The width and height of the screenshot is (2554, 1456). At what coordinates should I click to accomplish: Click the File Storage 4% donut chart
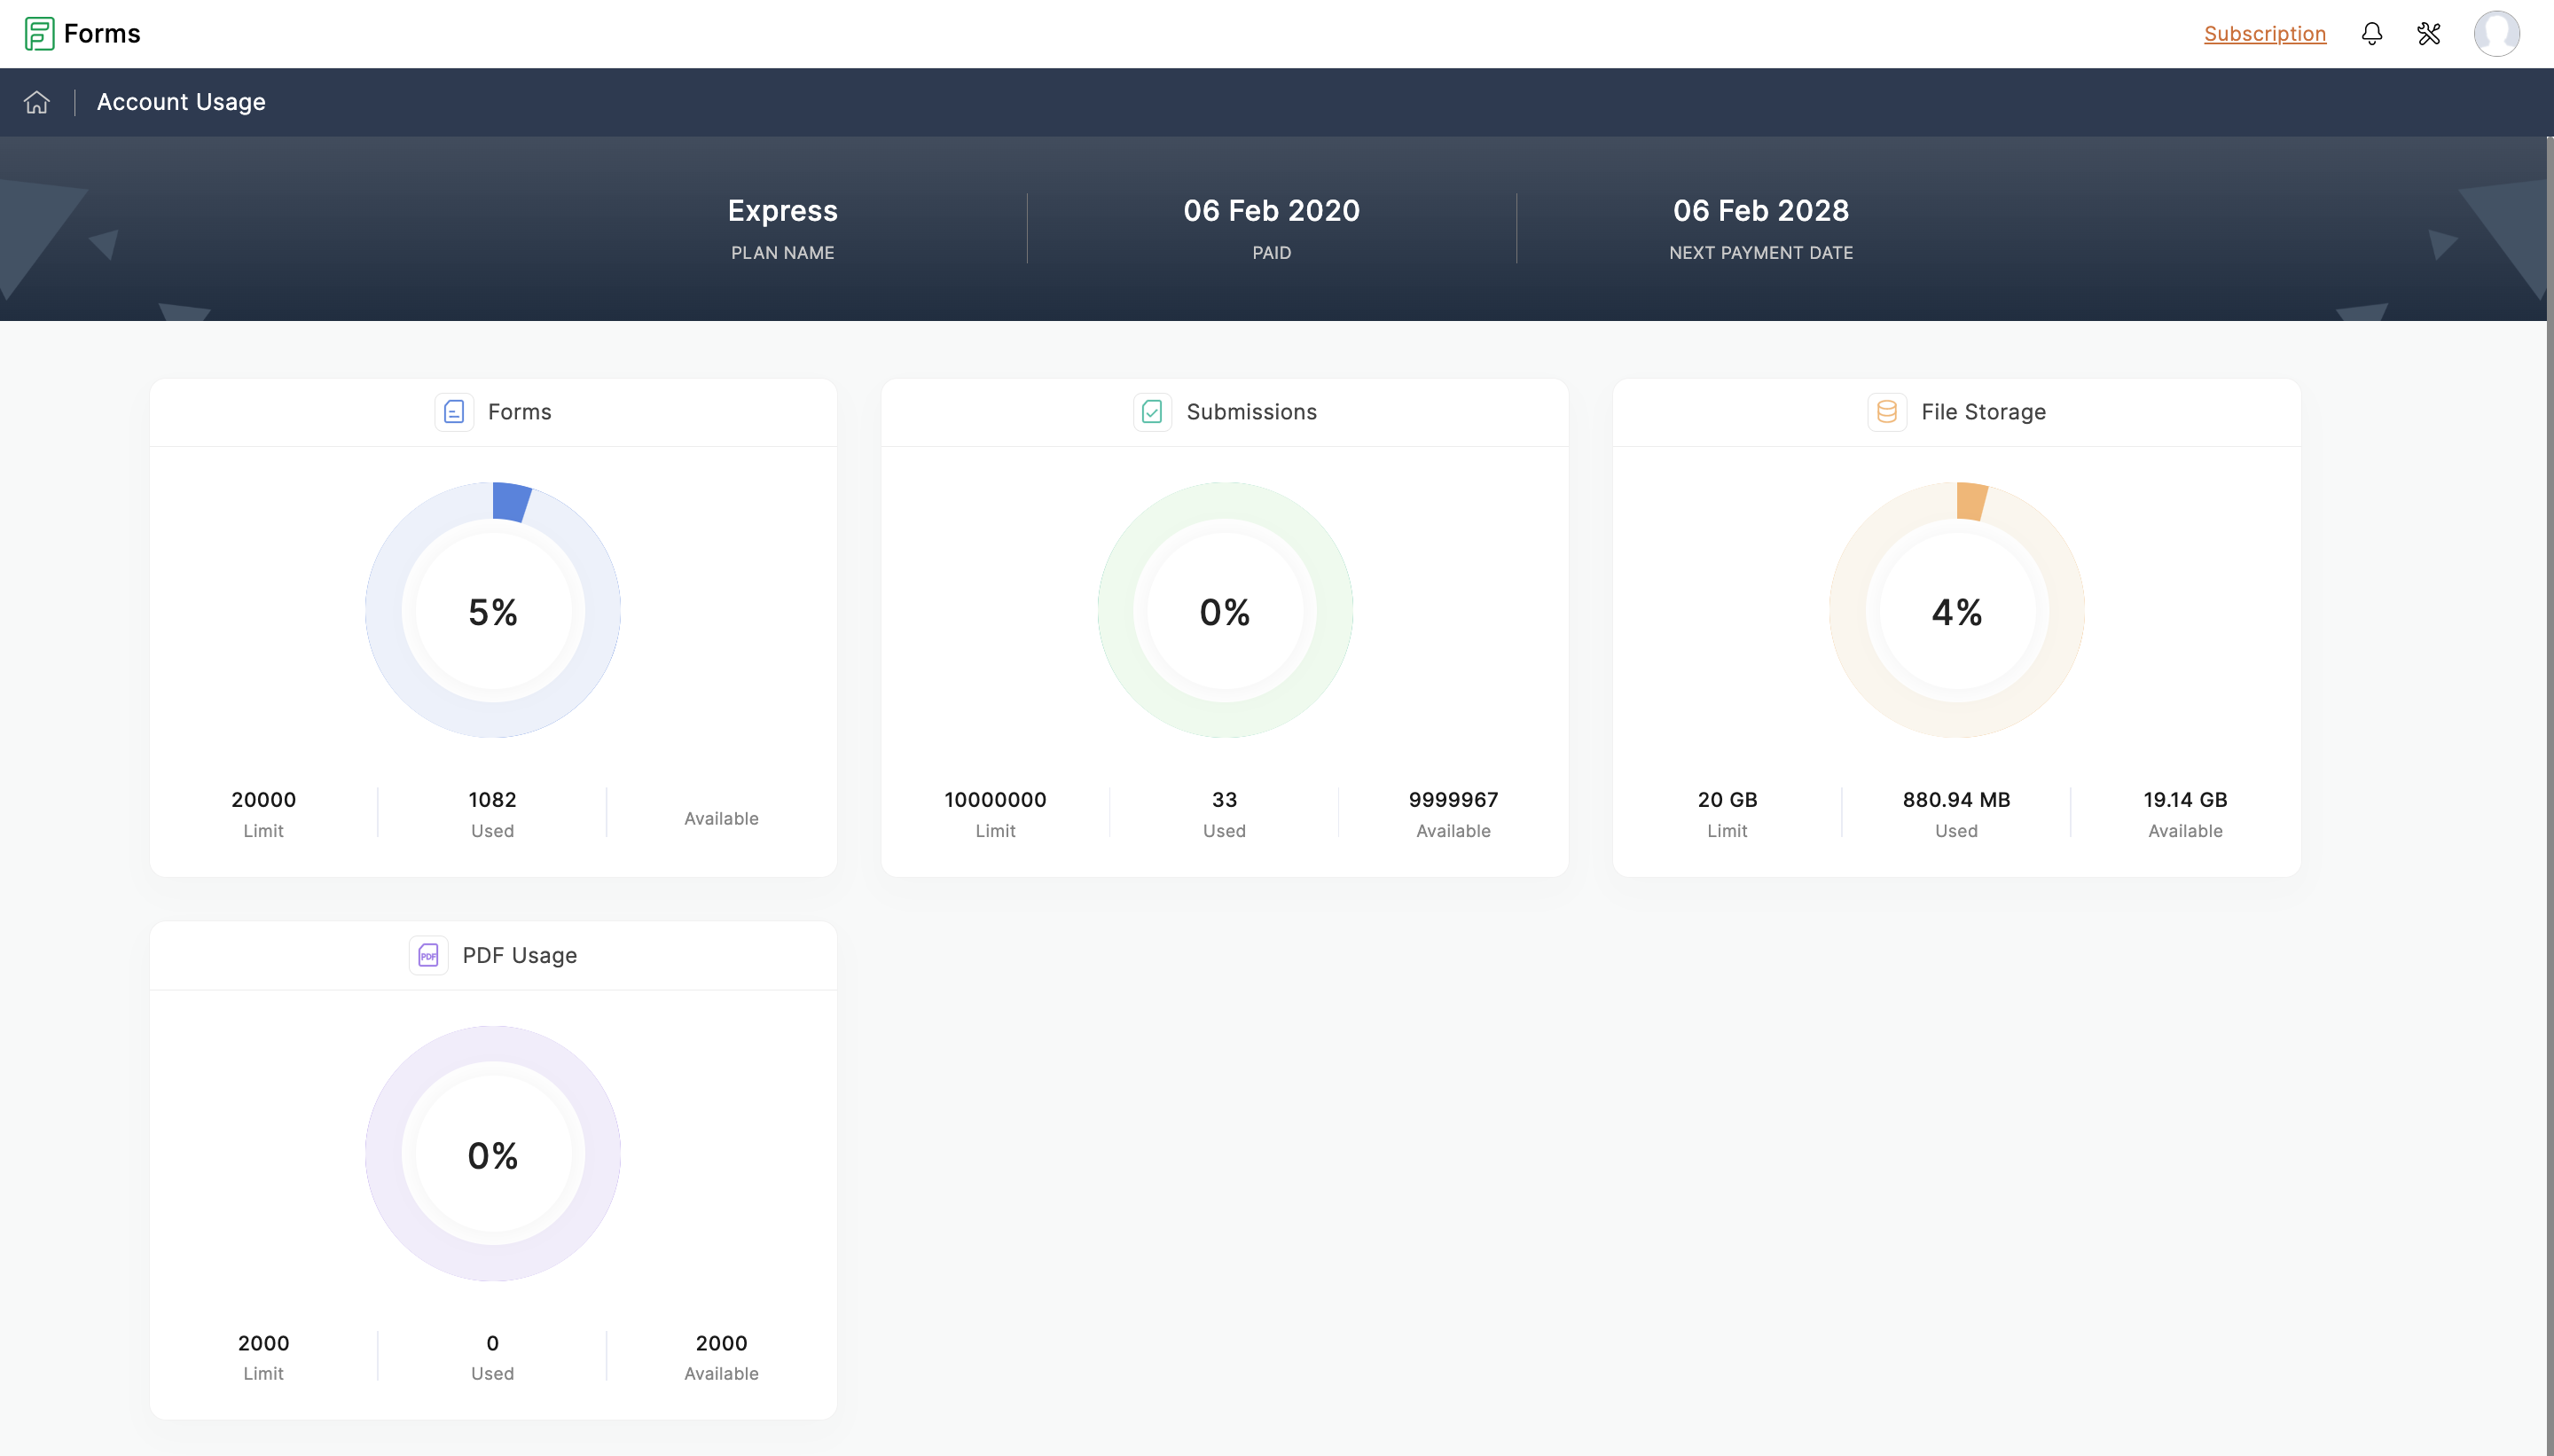coord(1957,610)
